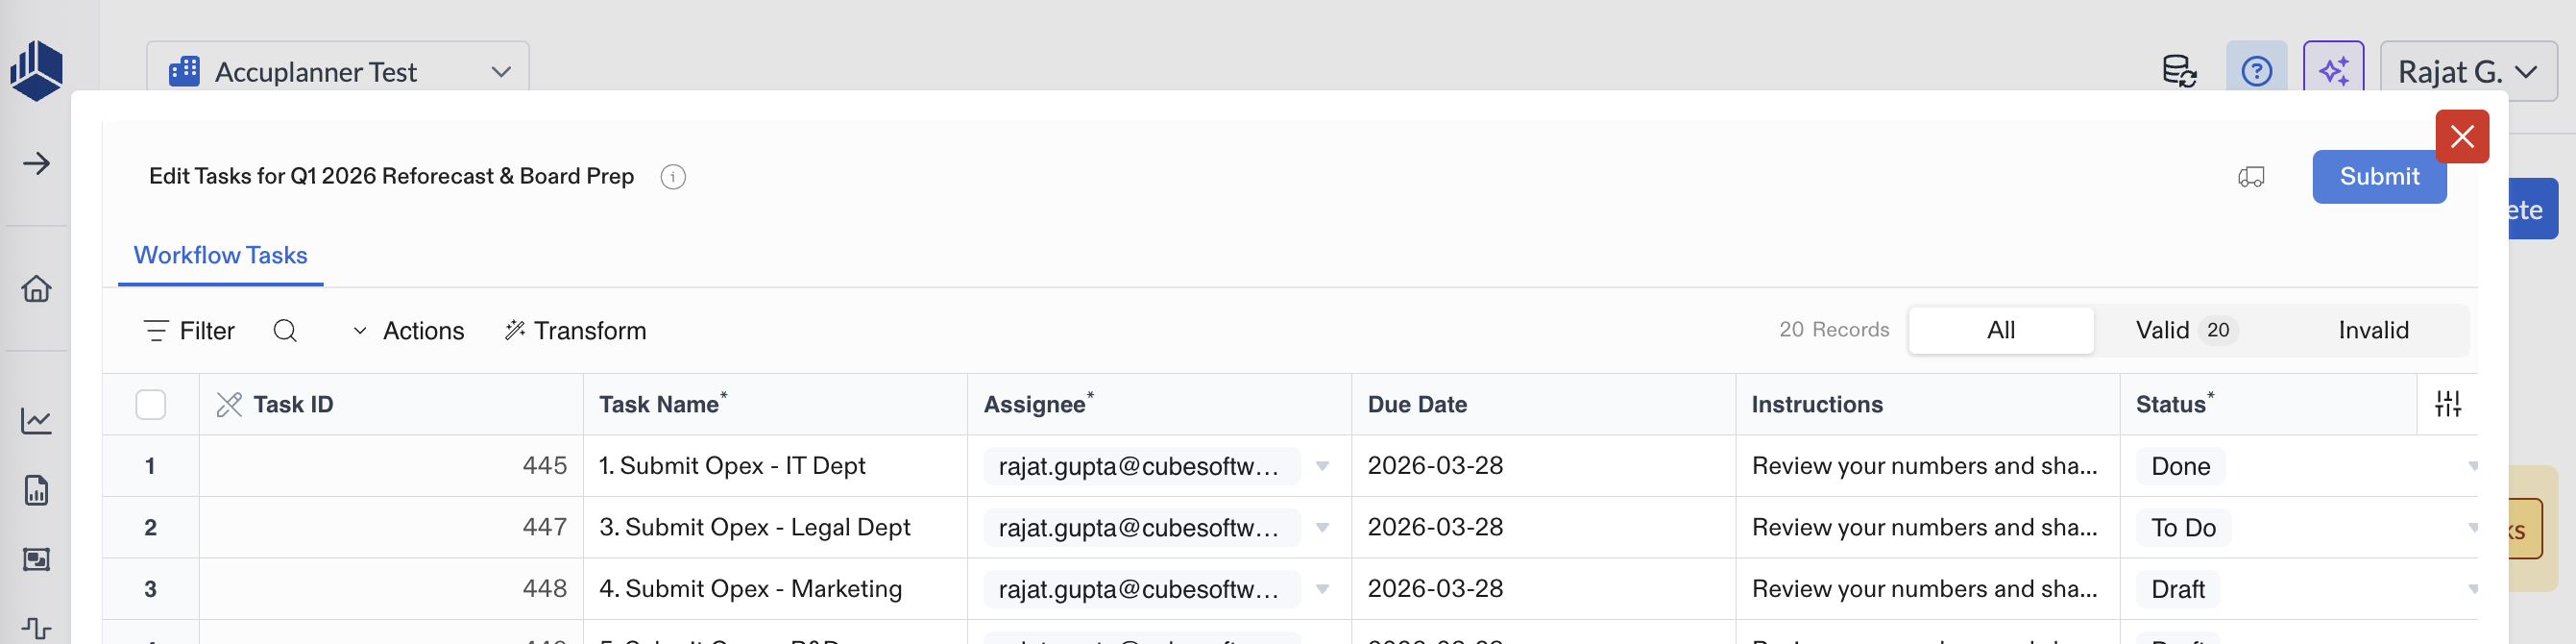Screen dimensions: 2576x644
Task: Open assignee dropdown for task 445
Action: [x=1322, y=466]
